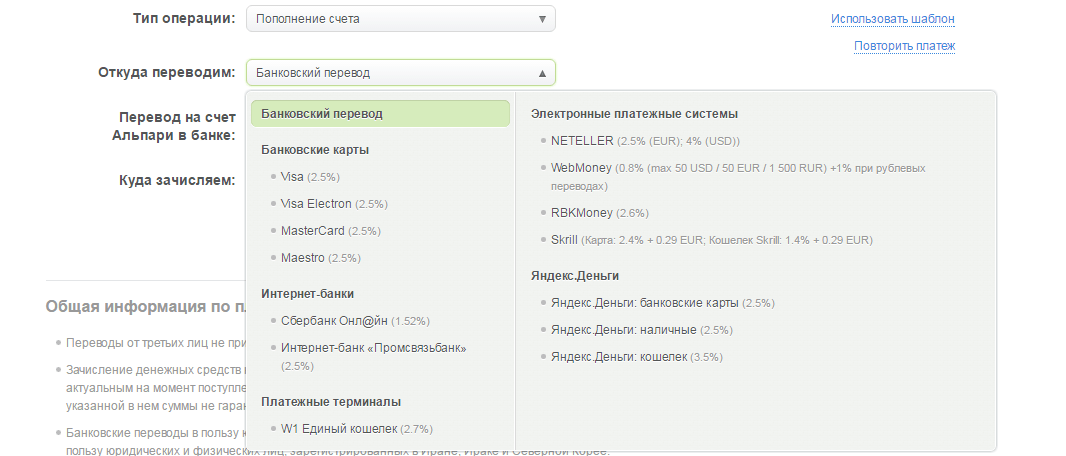Screen dimensions: 1066x456
Task: Select MasterCard payment option
Action: click(x=330, y=231)
